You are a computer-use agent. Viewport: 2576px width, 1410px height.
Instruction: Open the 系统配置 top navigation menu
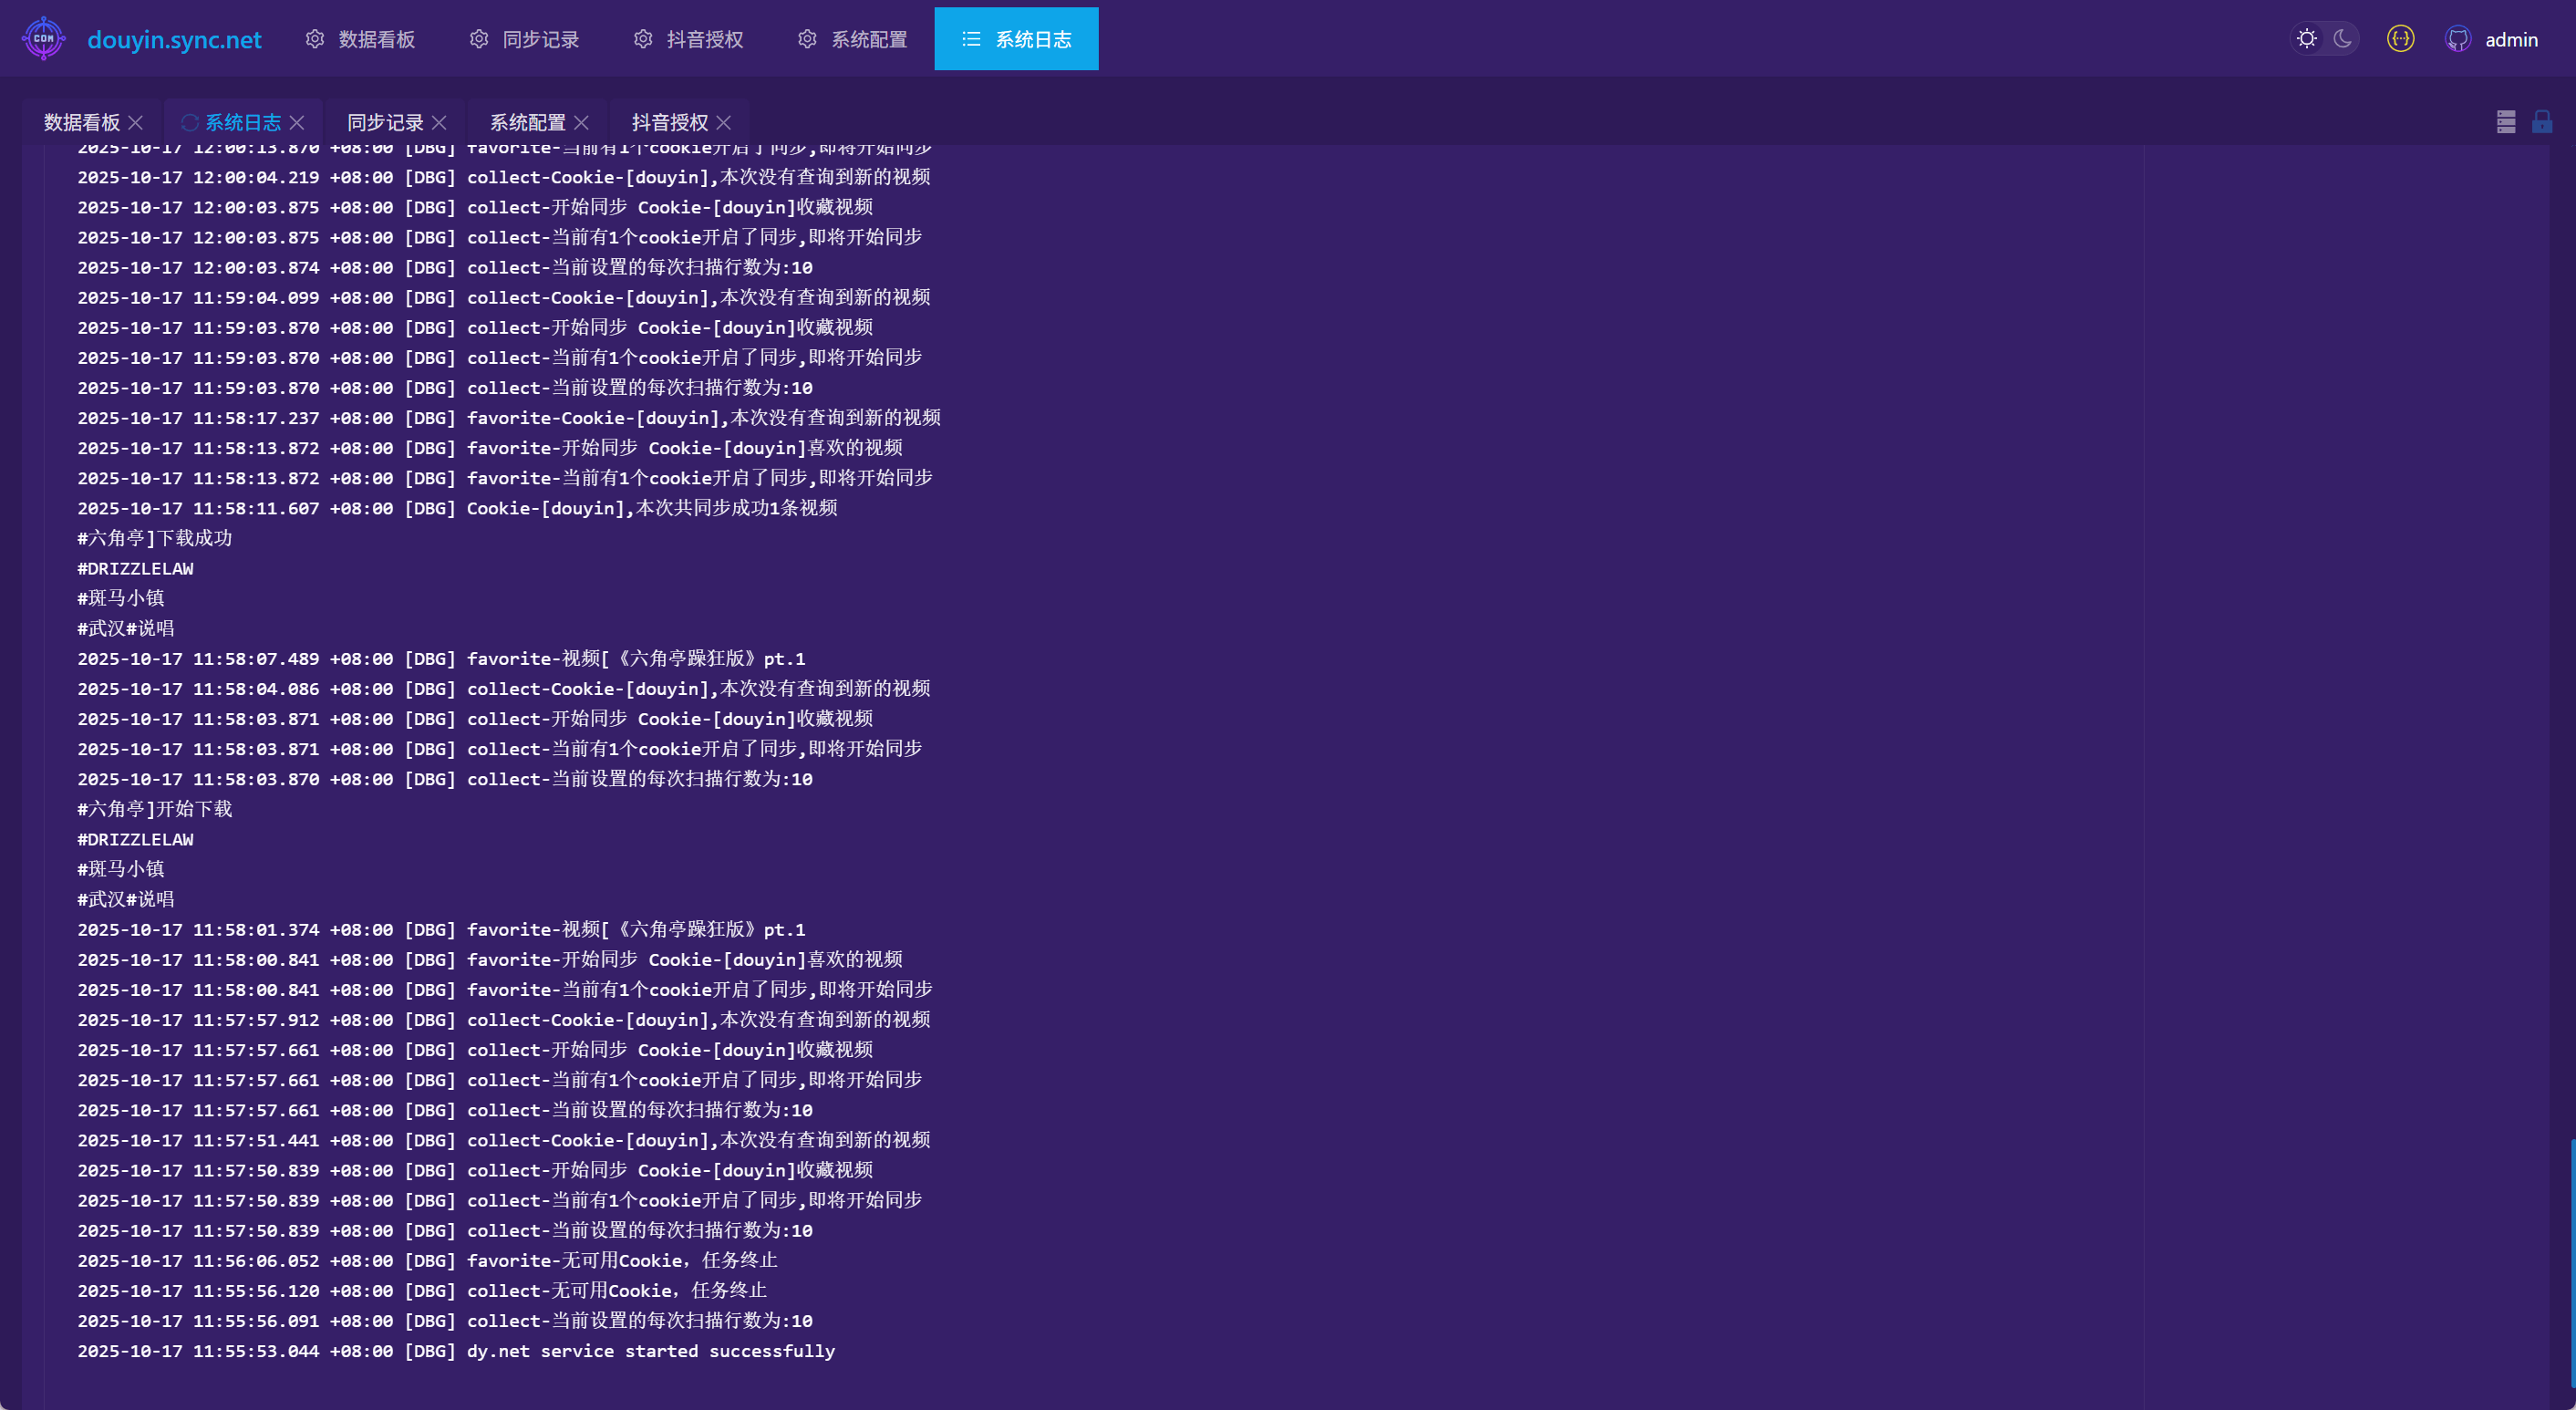852,39
